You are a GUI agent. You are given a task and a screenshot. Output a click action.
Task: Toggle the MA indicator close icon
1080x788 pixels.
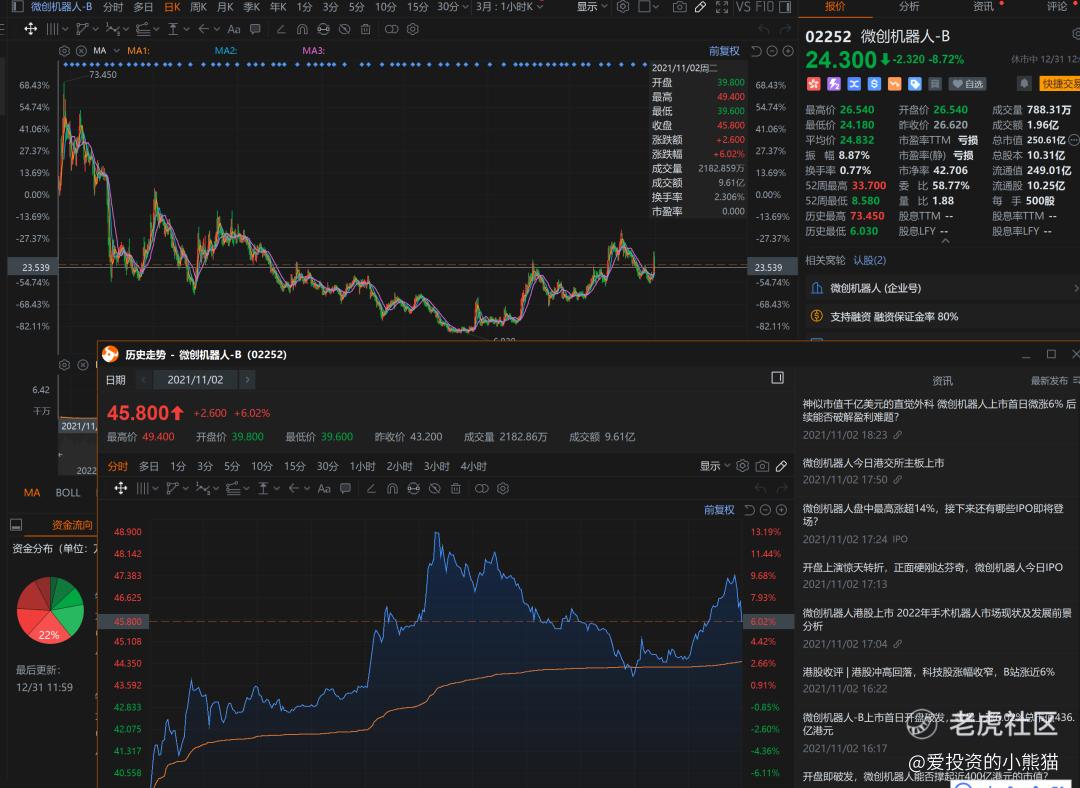pos(82,50)
